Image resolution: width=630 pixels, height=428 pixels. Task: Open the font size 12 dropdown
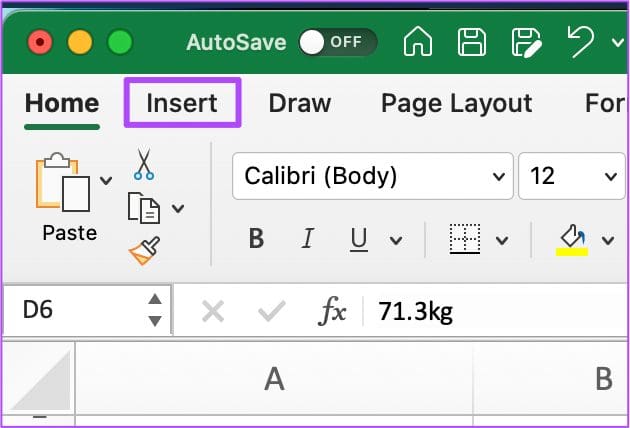[609, 177]
